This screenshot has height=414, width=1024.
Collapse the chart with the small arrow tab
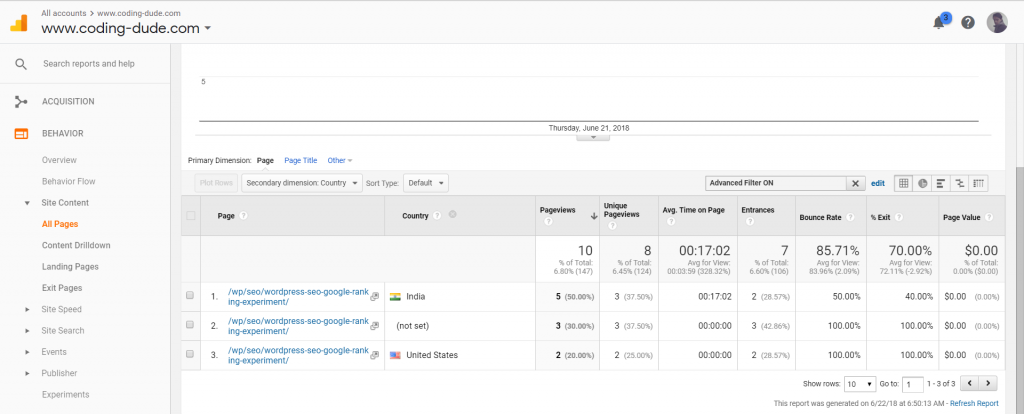click(593, 137)
